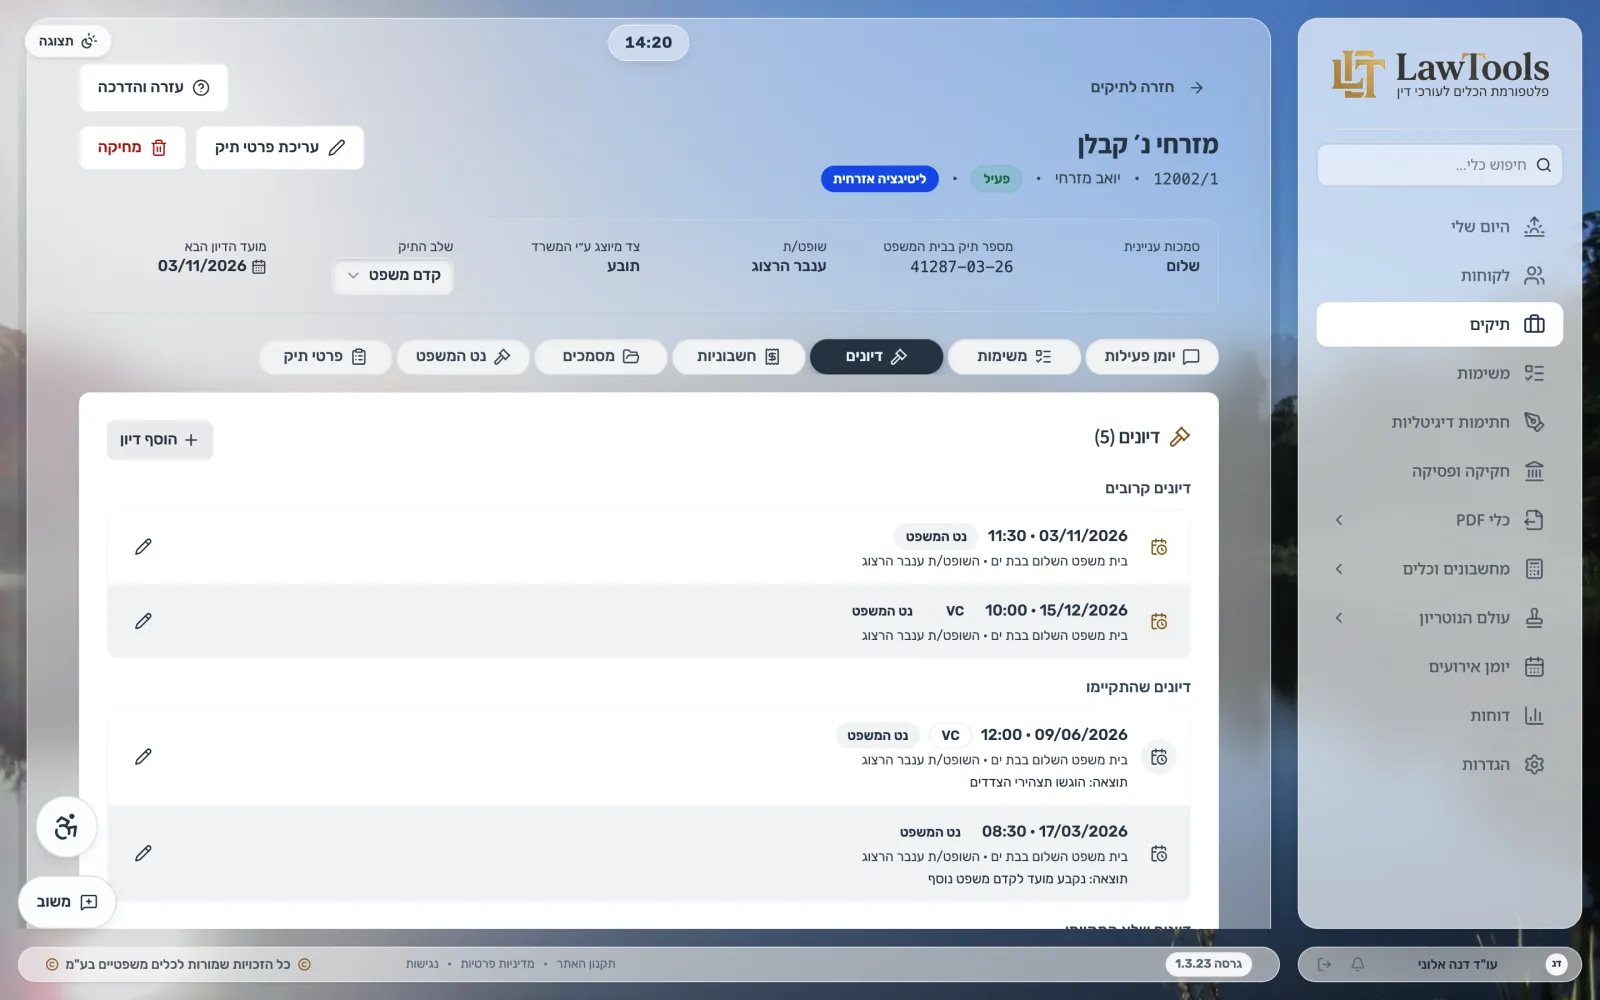Click the notifications bell icon

1357,964
